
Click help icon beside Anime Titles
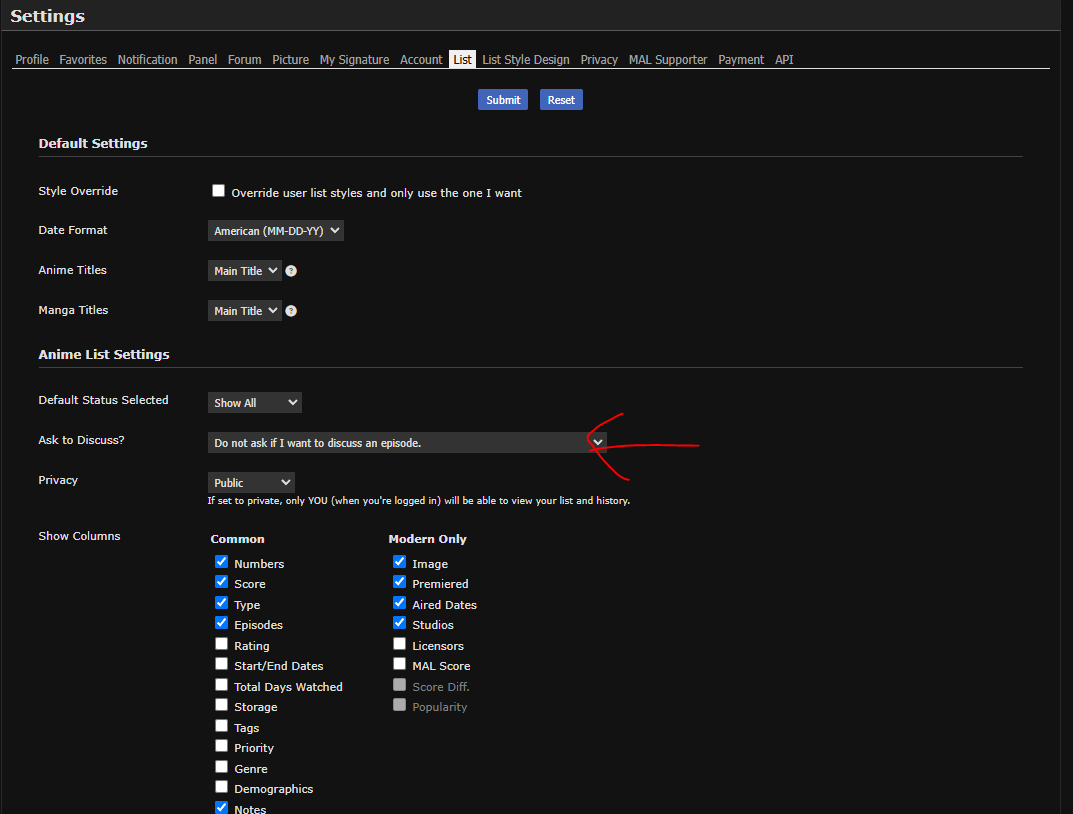[x=291, y=271]
